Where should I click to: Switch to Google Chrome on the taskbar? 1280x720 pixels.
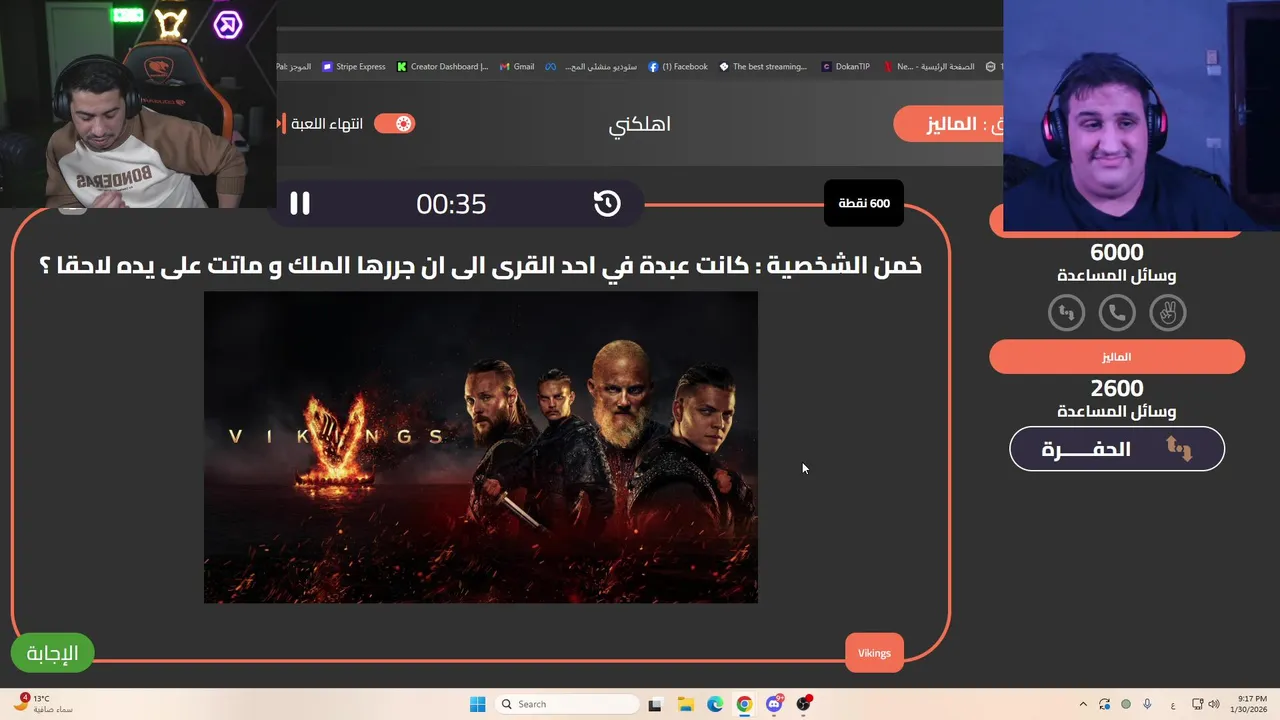[x=744, y=704]
